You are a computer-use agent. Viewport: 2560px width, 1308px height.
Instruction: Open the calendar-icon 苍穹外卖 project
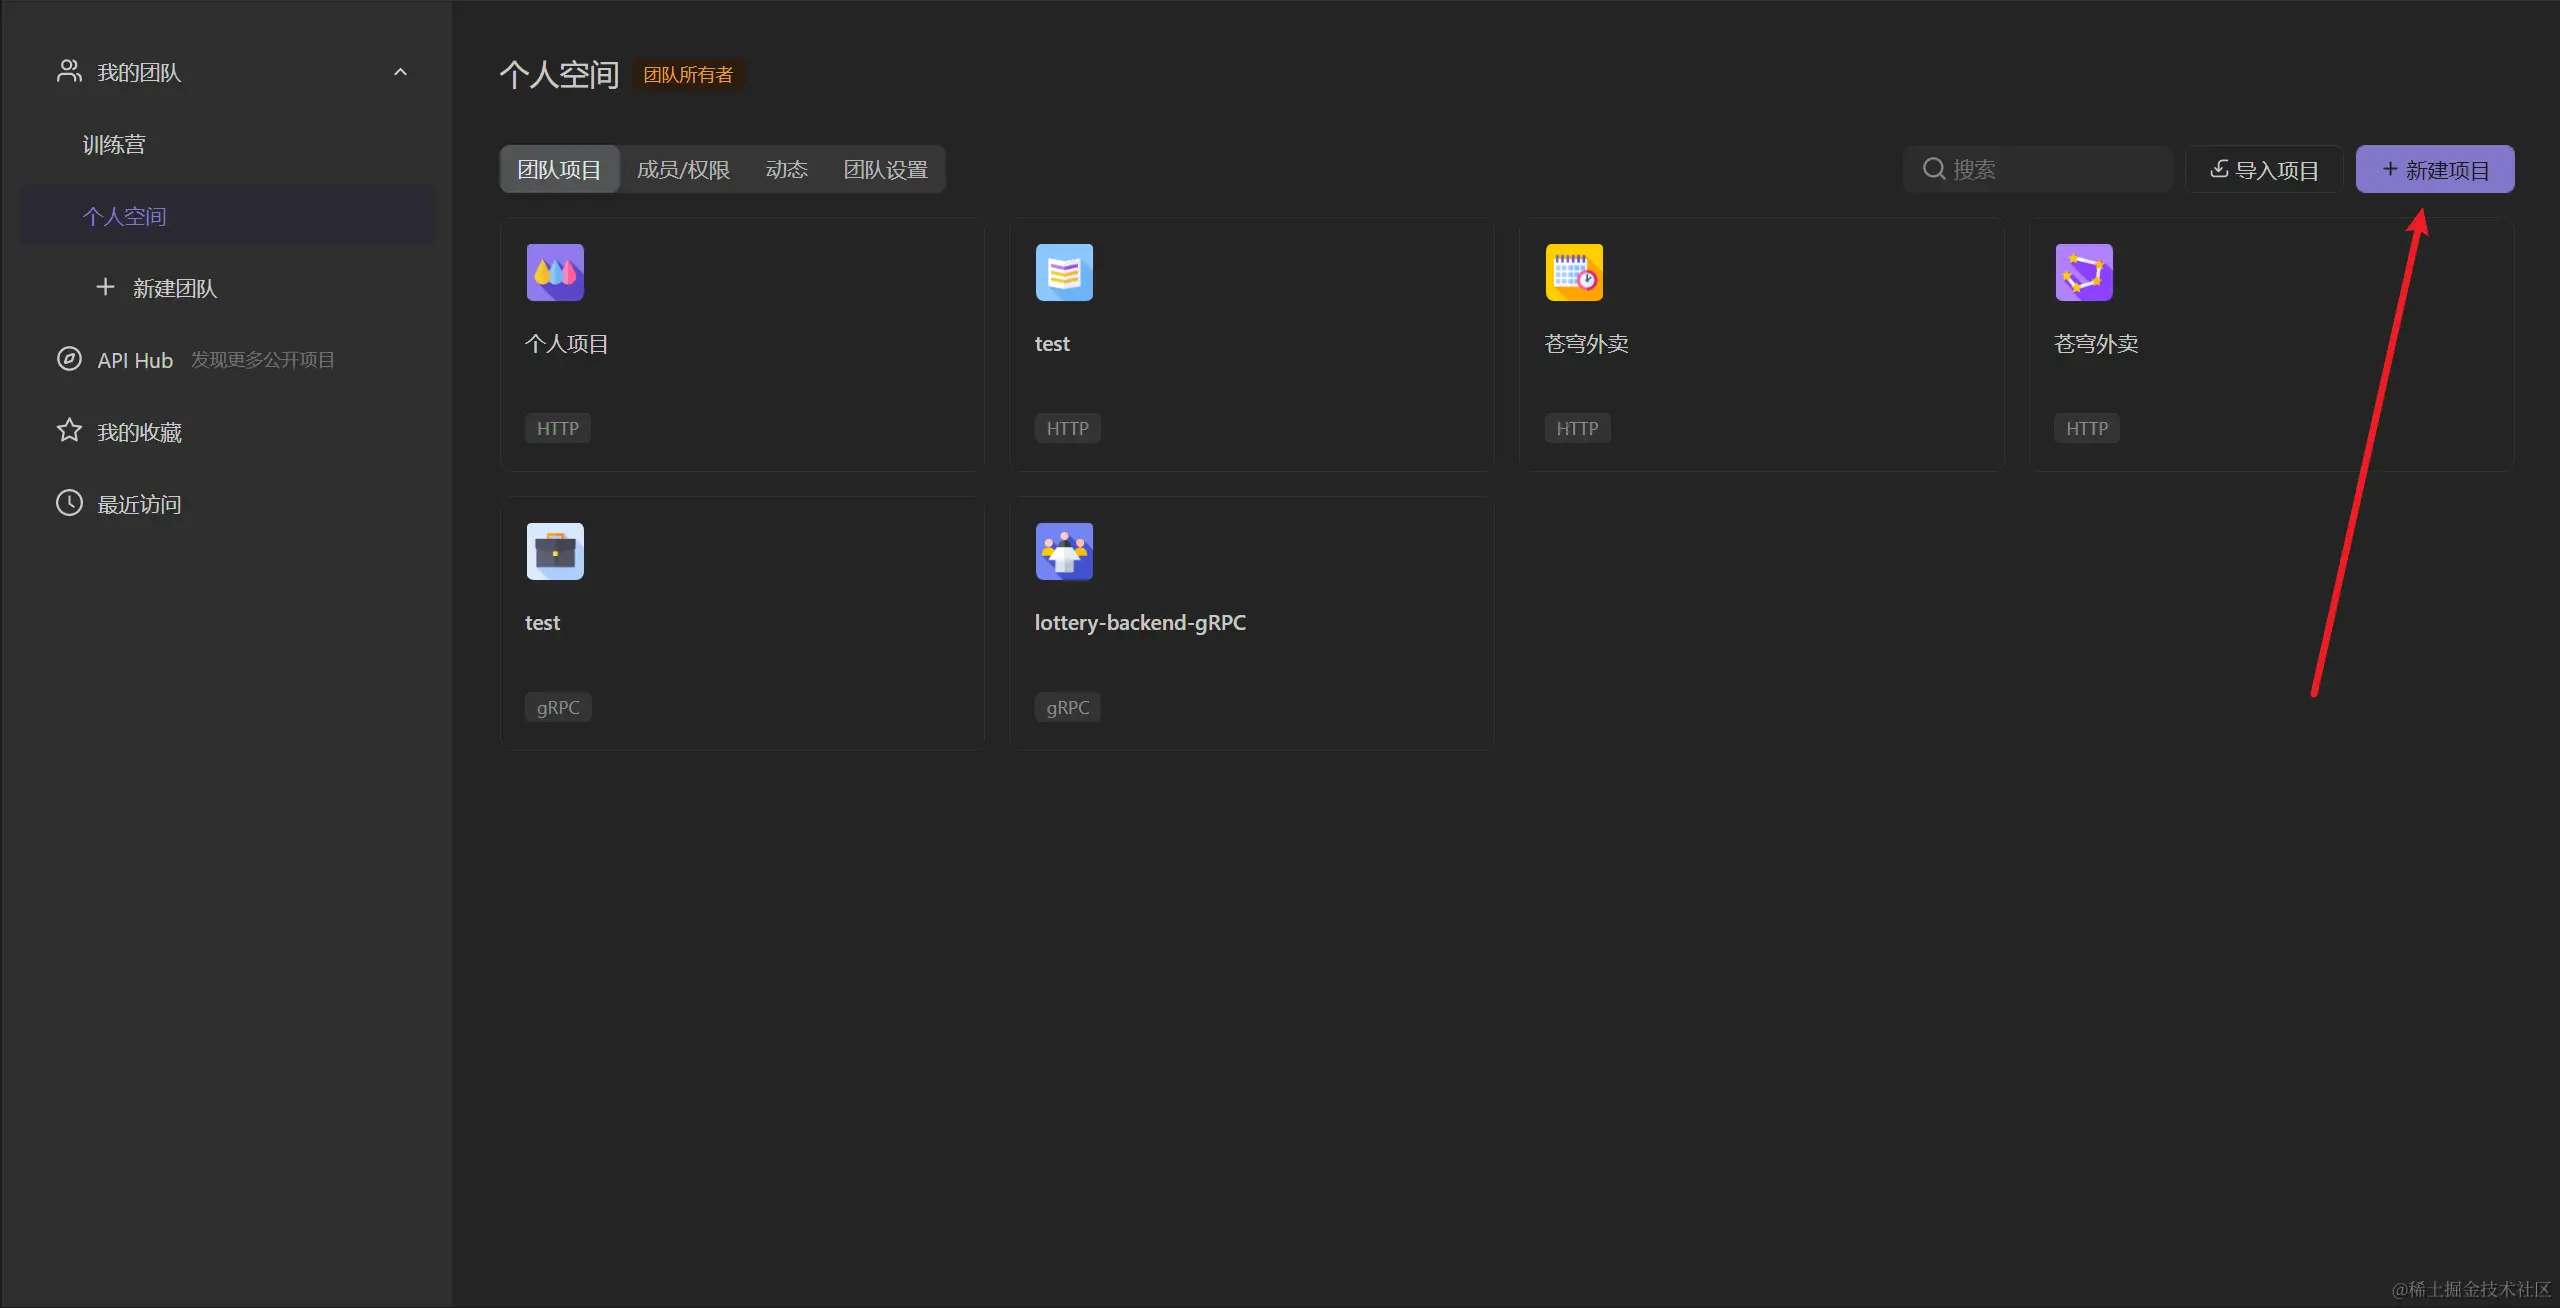pyautogui.click(x=1574, y=272)
